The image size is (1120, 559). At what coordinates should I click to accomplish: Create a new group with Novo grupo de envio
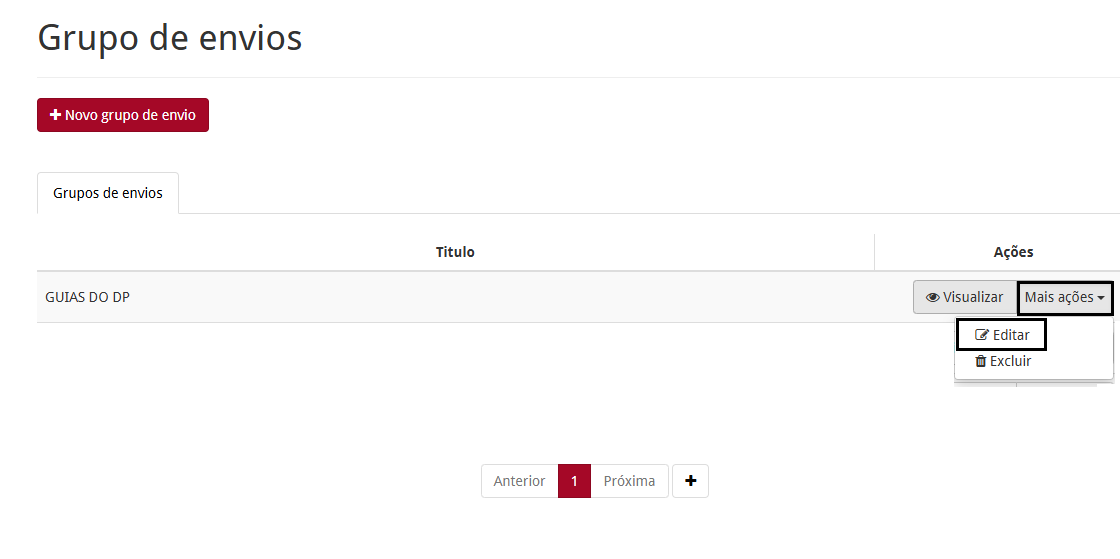(123, 115)
